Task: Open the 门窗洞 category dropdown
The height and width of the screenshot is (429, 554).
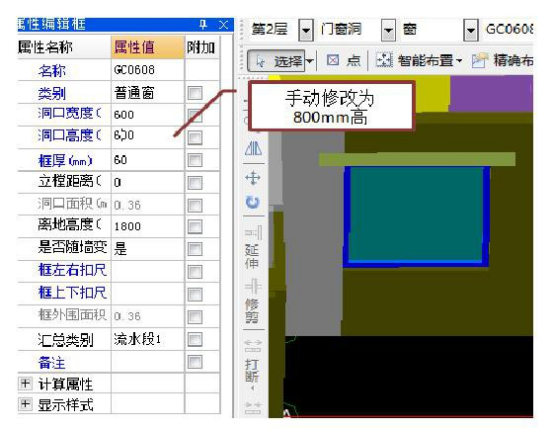Action: pos(388,30)
